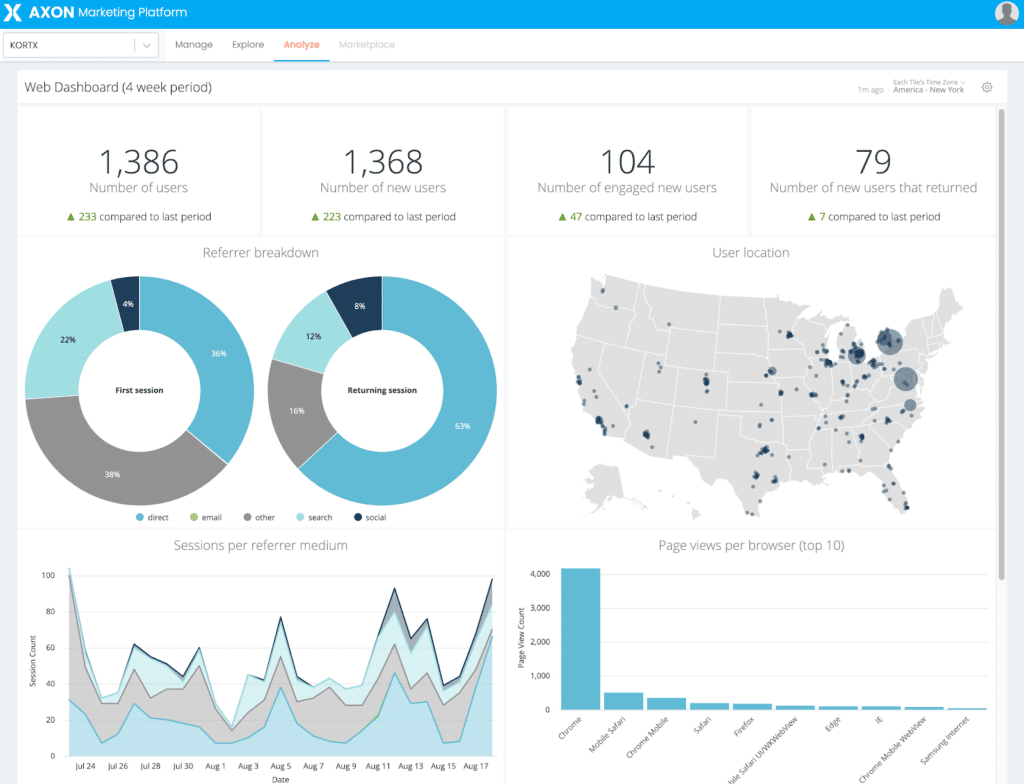Image resolution: width=1024 pixels, height=784 pixels.
Task: Hide the direct series via the legend
Action: [148, 517]
